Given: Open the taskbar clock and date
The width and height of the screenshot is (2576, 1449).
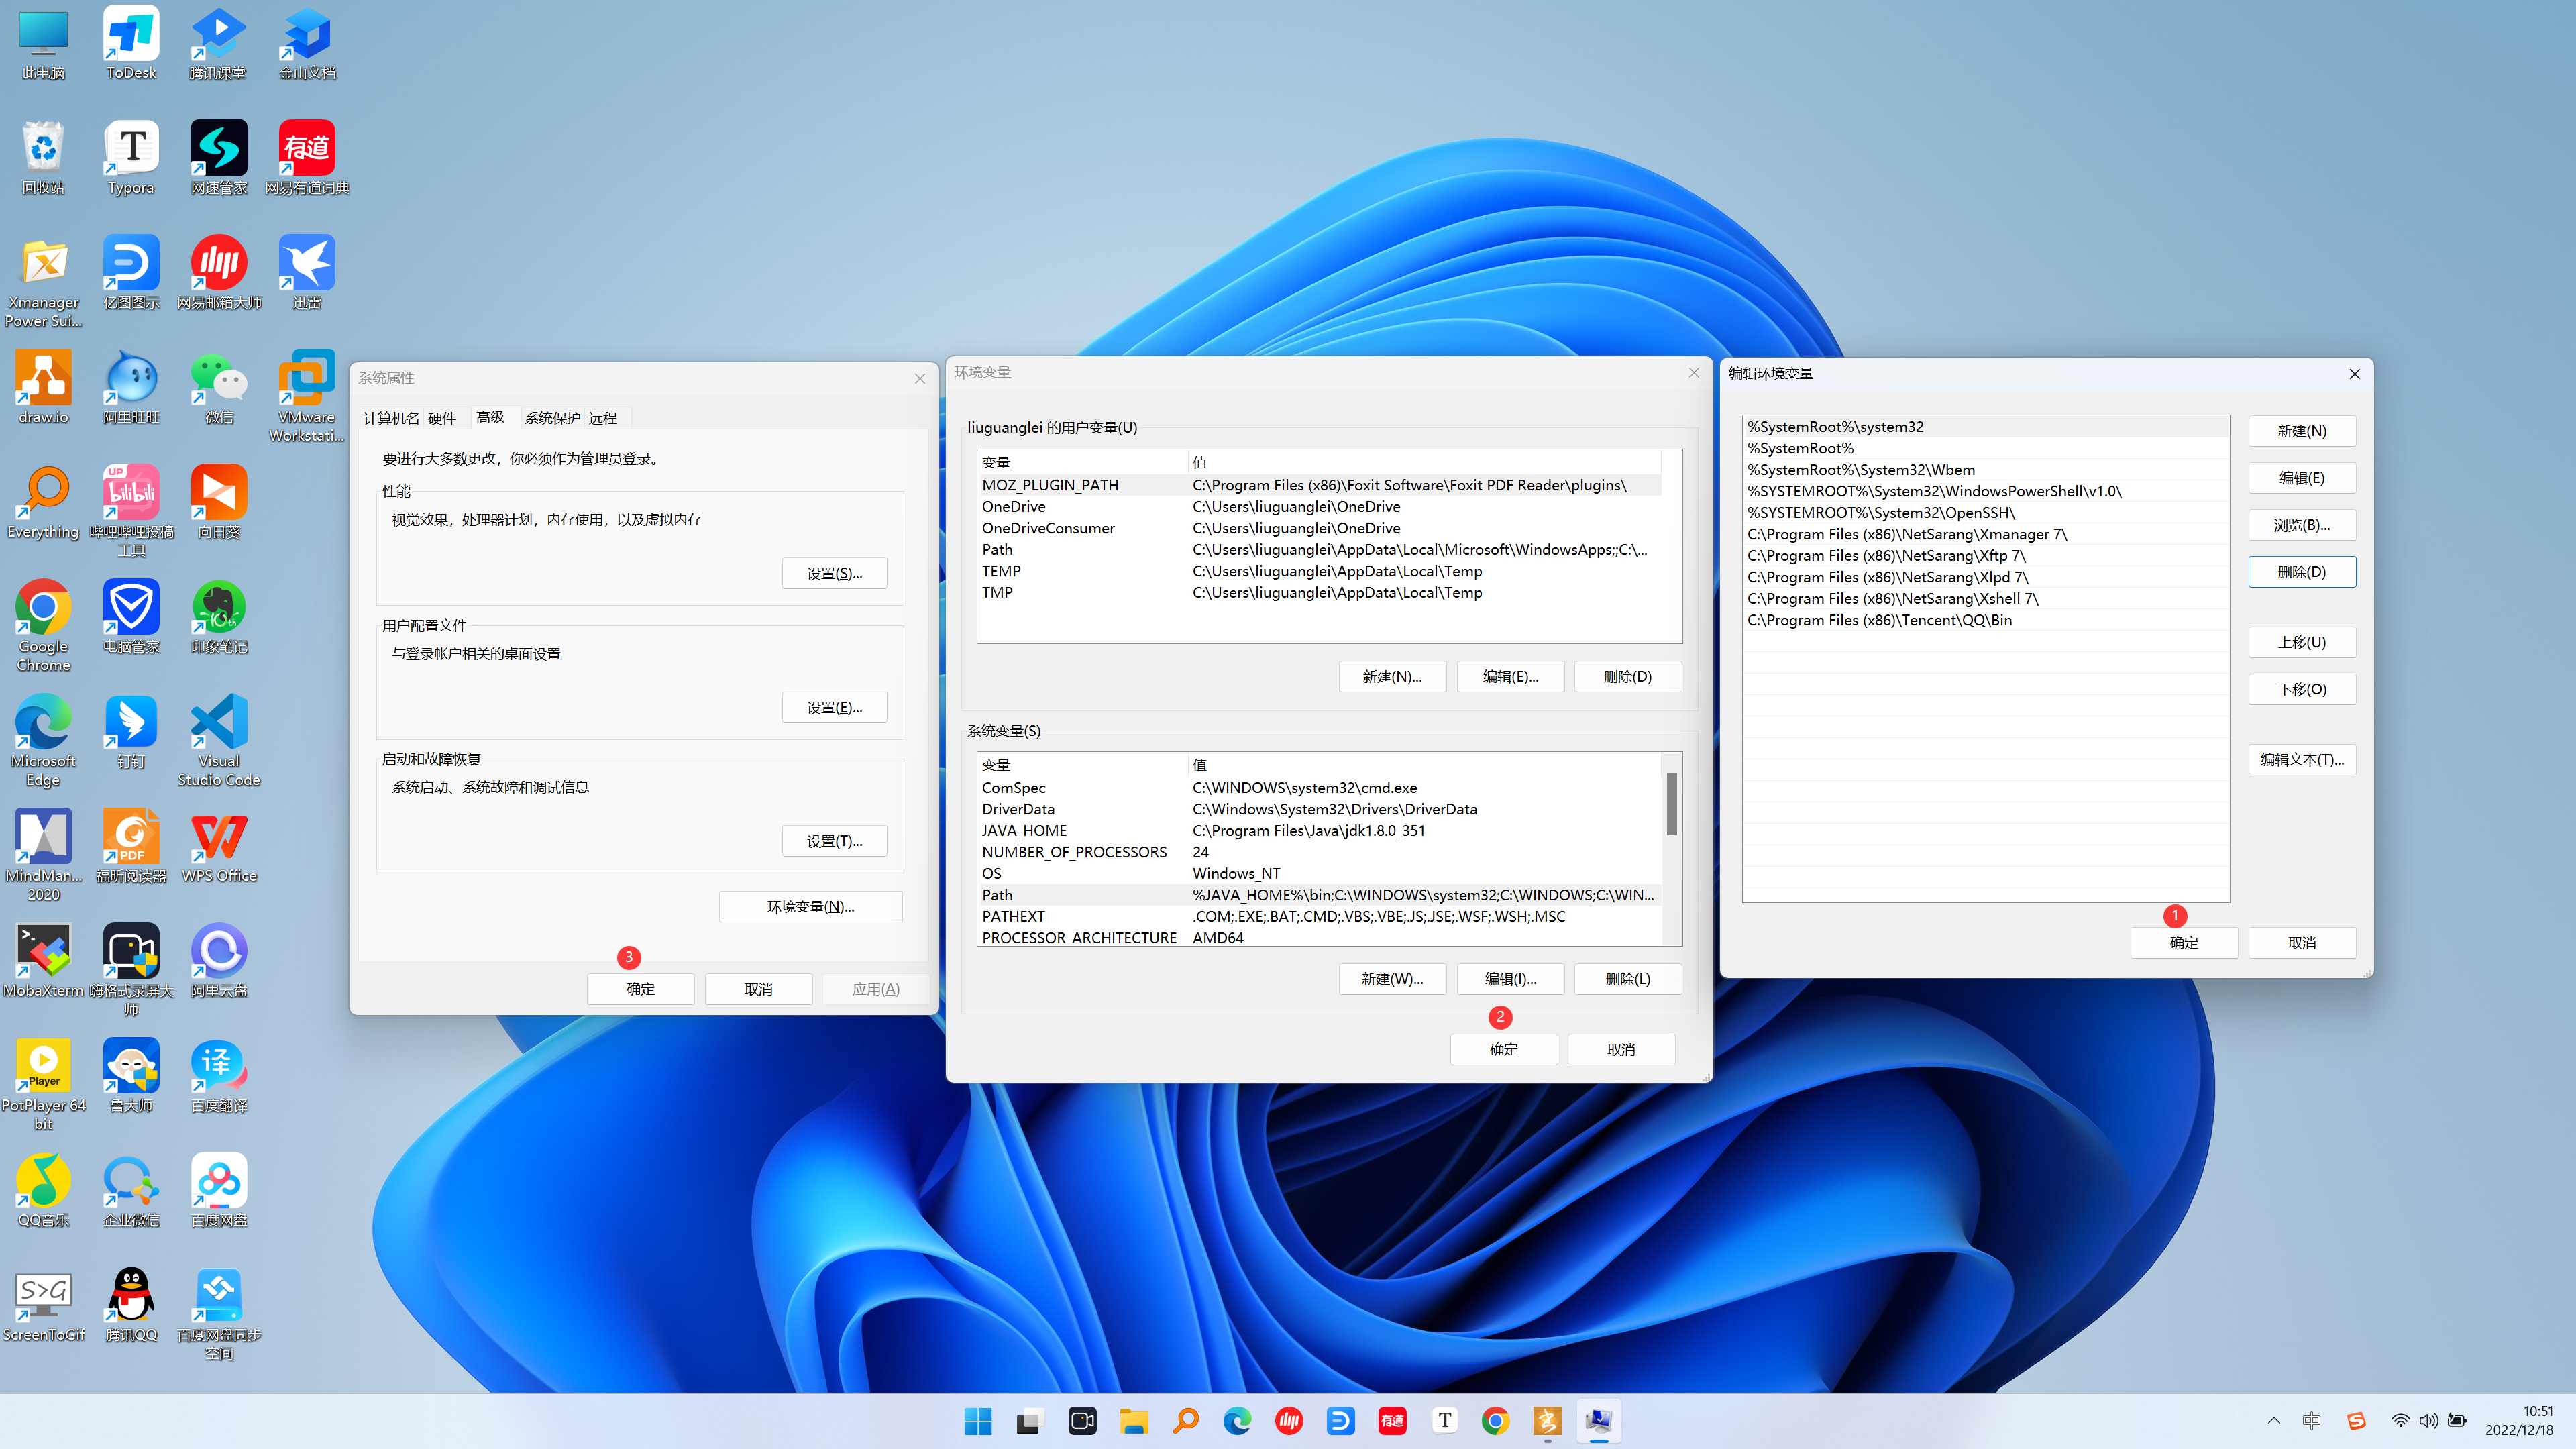Looking at the screenshot, I should pyautogui.click(x=2519, y=1421).
